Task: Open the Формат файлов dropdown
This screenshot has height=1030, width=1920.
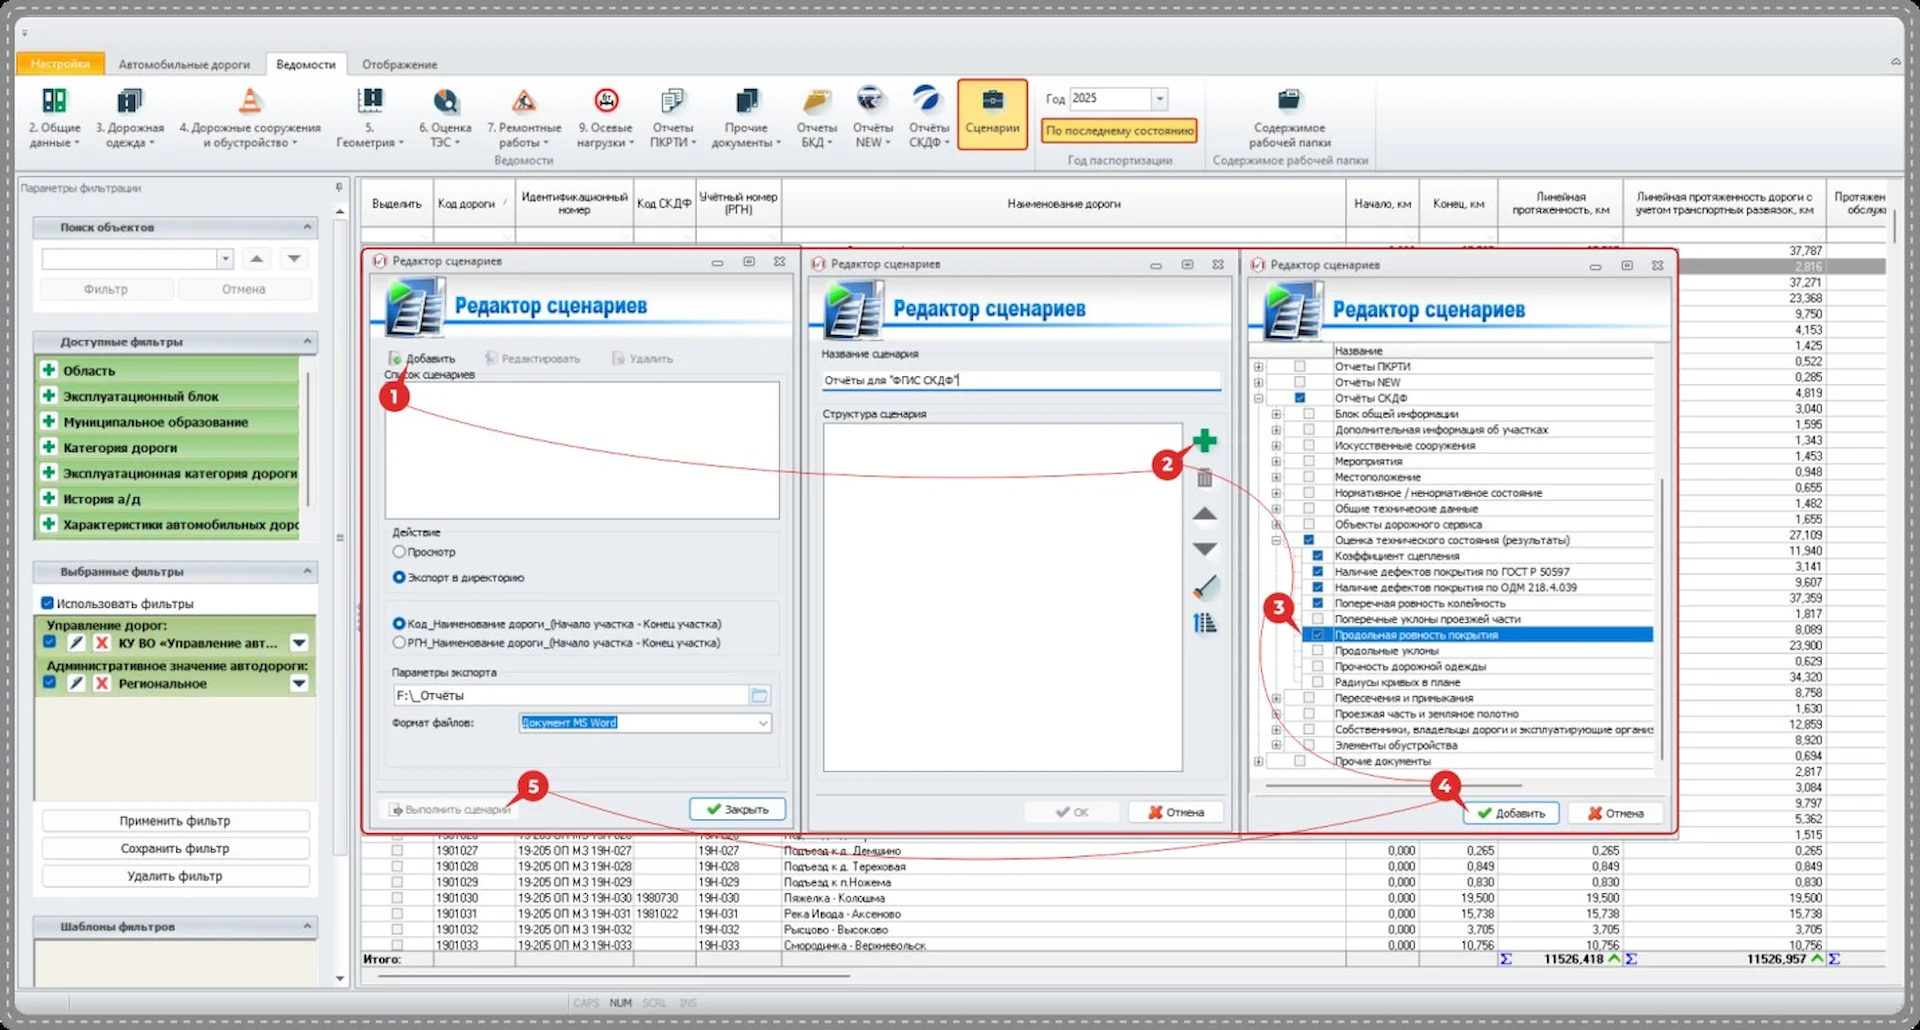Action: pyautogui.click(x=762, y=723)
